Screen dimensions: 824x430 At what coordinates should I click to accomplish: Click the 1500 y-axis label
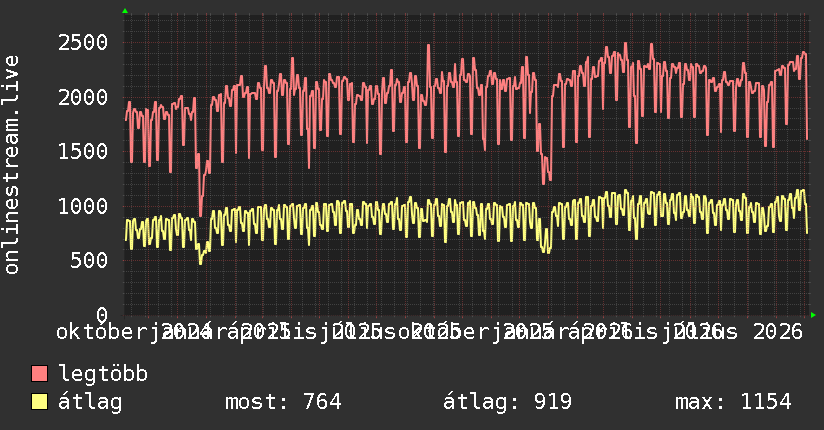(83, 151)
